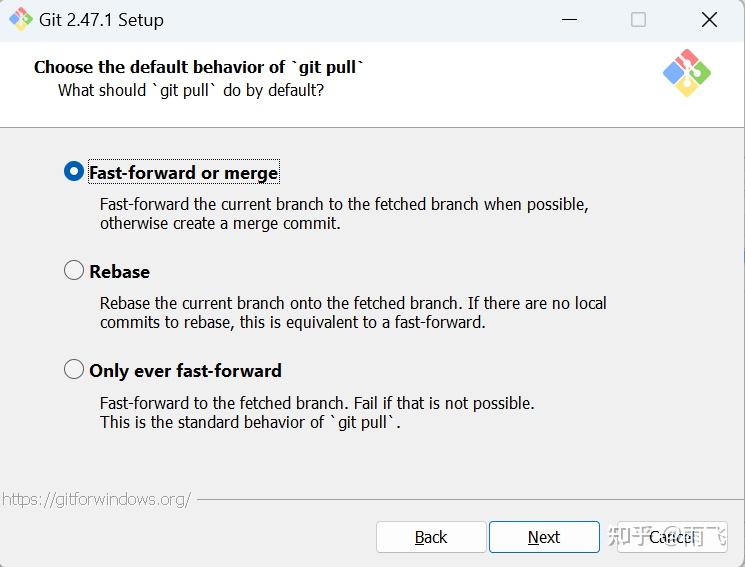Select the Fast-forward or merge radio button
Image resolution: width=745 pixels, height=567 pixels.
point(74,172)
